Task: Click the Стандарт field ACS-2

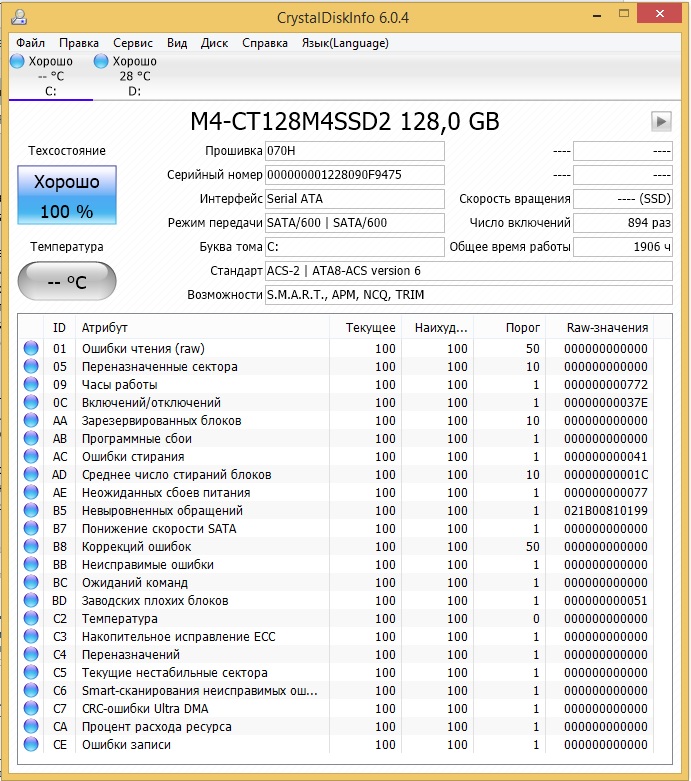Action: tap(468, 270)
